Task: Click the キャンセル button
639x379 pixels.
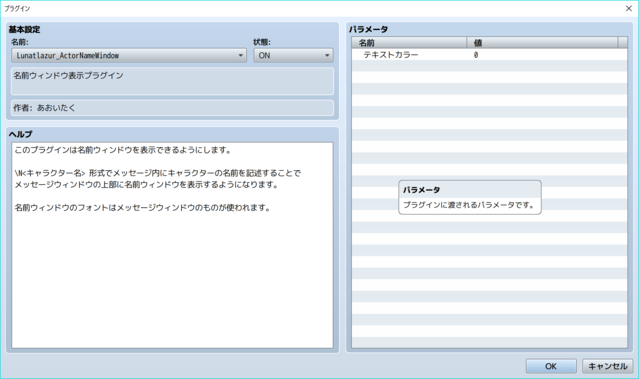Action: pyautogui.click(x=608, y=366)
